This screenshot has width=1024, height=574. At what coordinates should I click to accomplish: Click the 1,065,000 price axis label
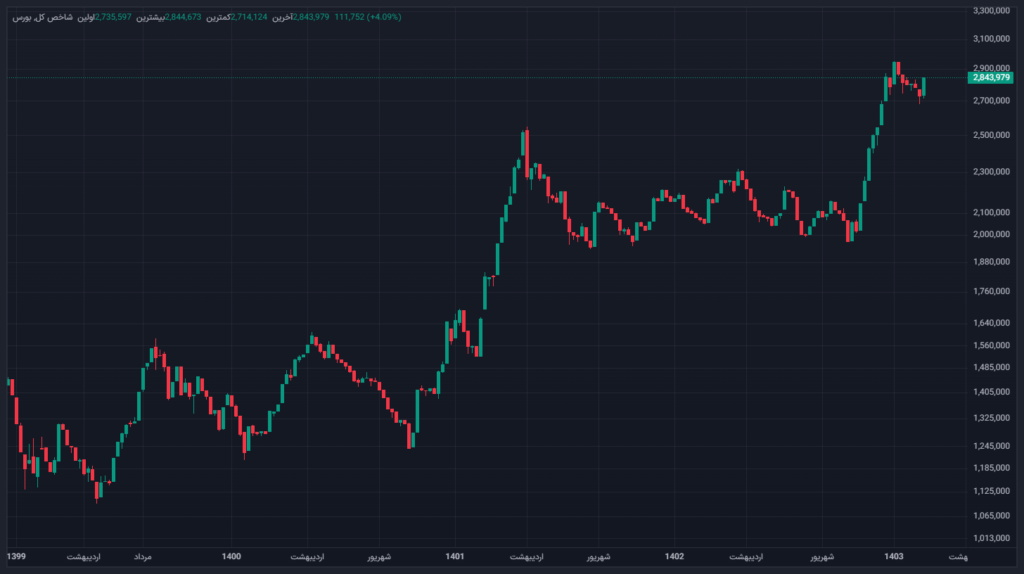[991, 516]
